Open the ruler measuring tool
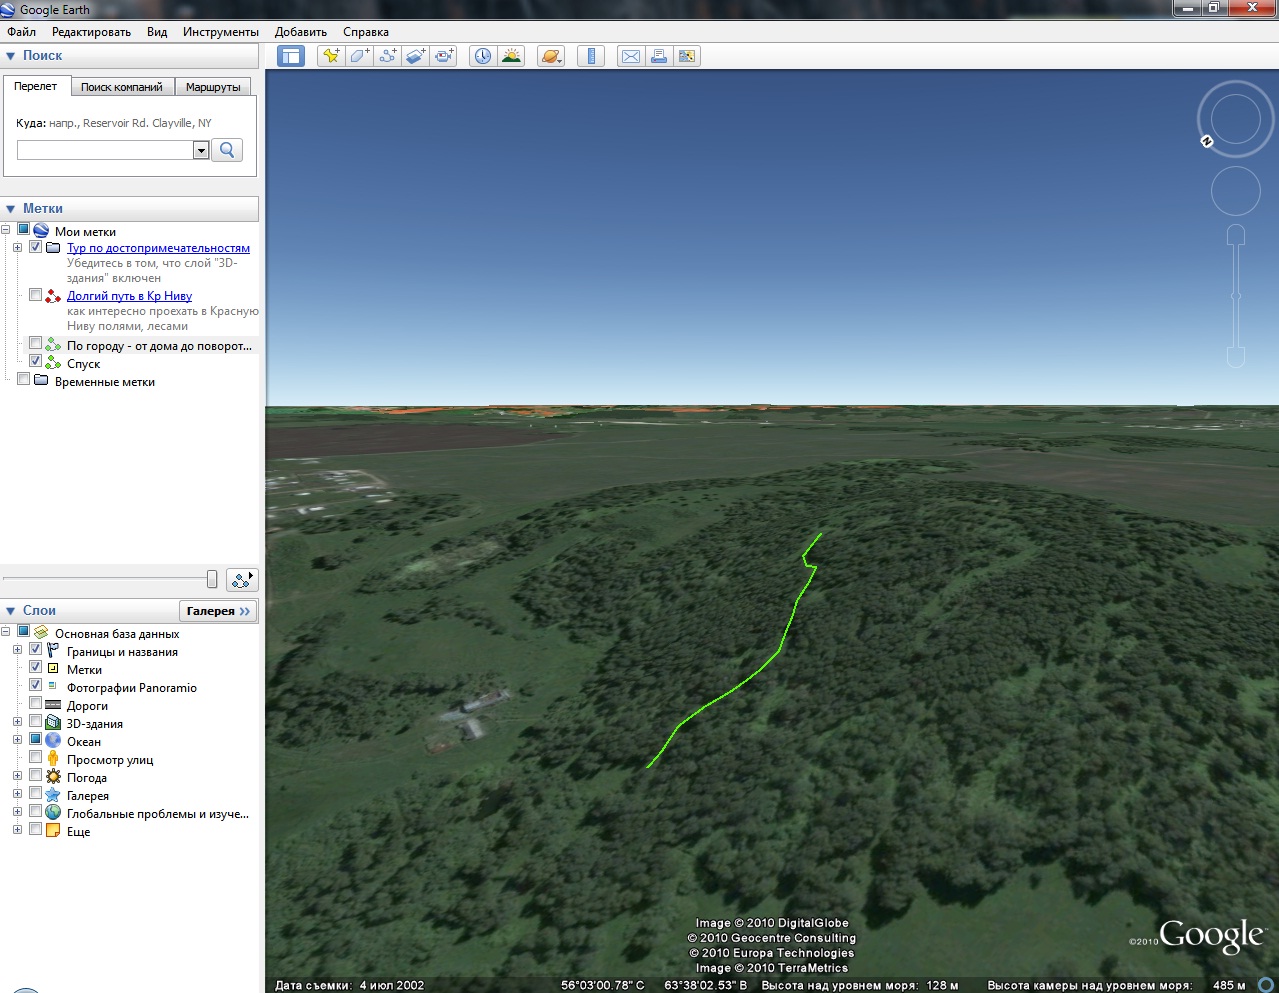1279x993 pixels. click(x=591, y=56)
